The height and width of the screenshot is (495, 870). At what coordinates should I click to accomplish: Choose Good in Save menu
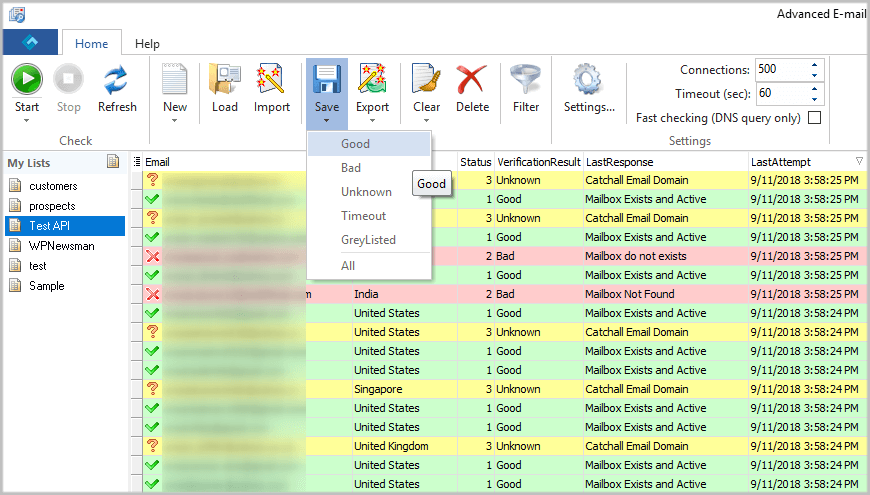click(x=369, y=144)
